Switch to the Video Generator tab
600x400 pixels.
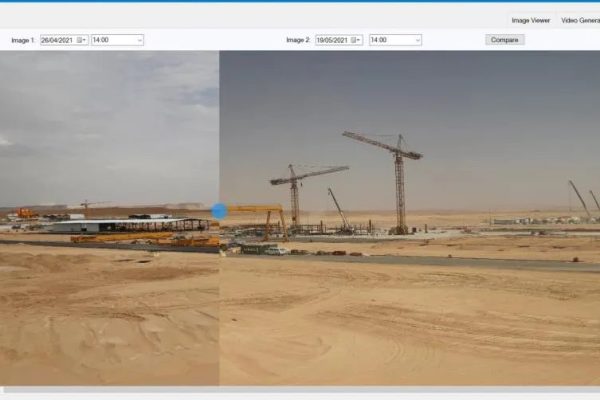click(x=580, y=20)
